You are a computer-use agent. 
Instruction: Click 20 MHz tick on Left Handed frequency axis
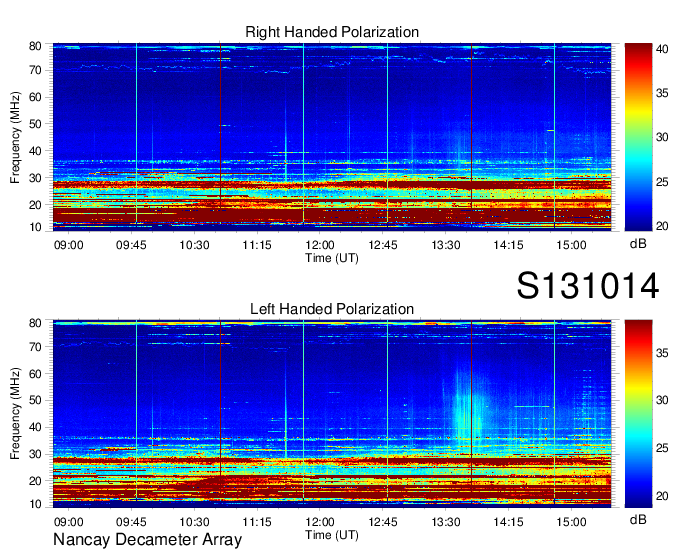35,481
